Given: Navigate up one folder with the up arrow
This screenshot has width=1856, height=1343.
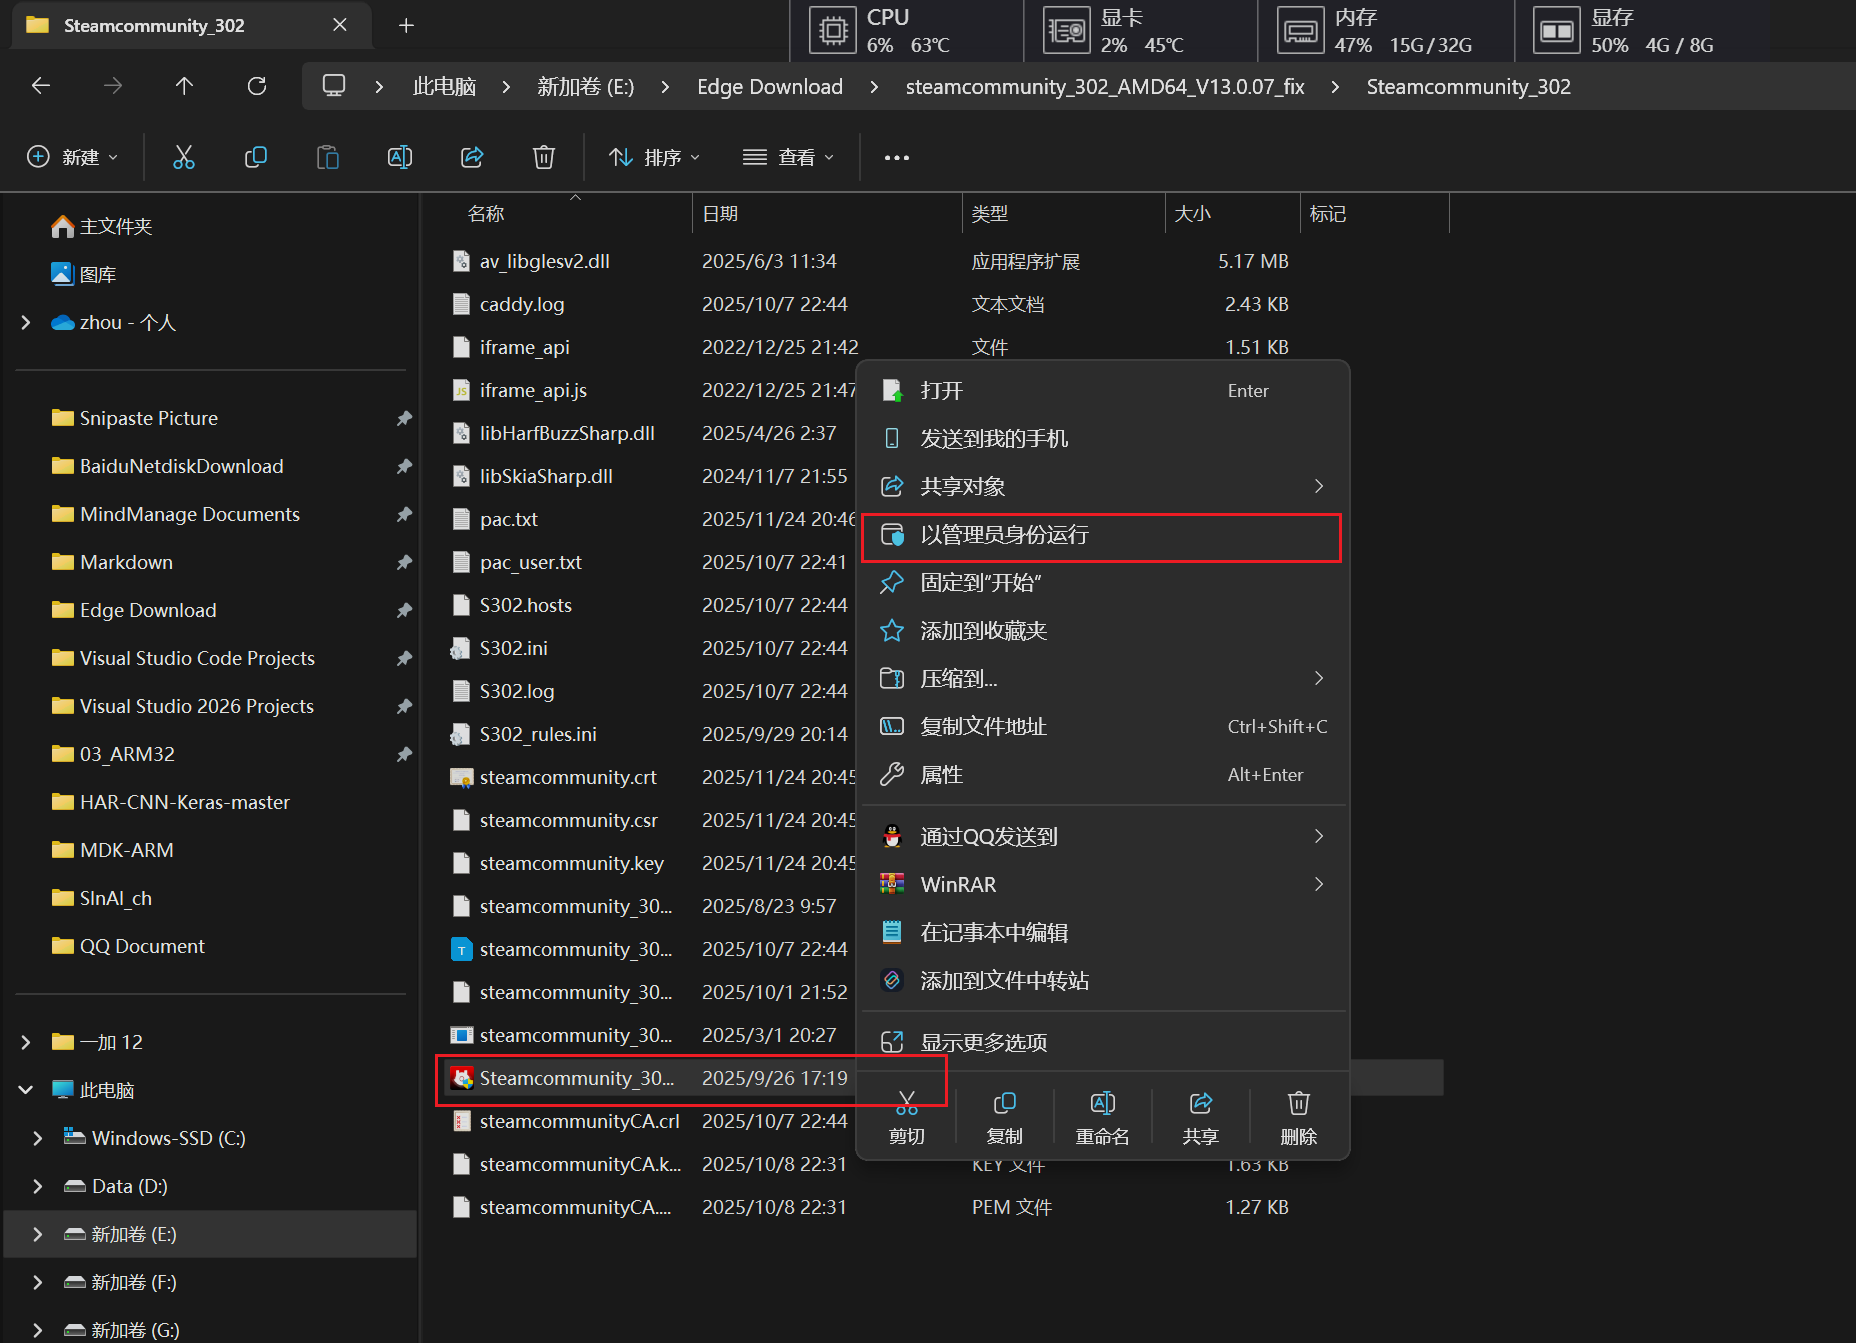Looking at the screenshot, I should click(x=184, y=86).
